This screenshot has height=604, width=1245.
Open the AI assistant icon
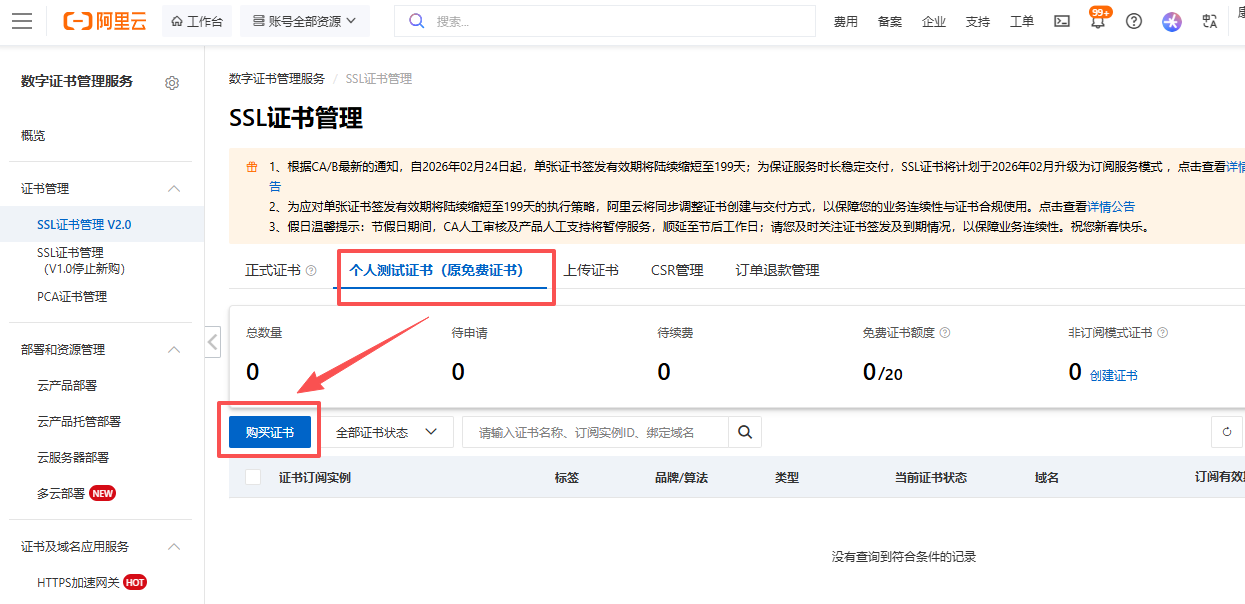1171,21
